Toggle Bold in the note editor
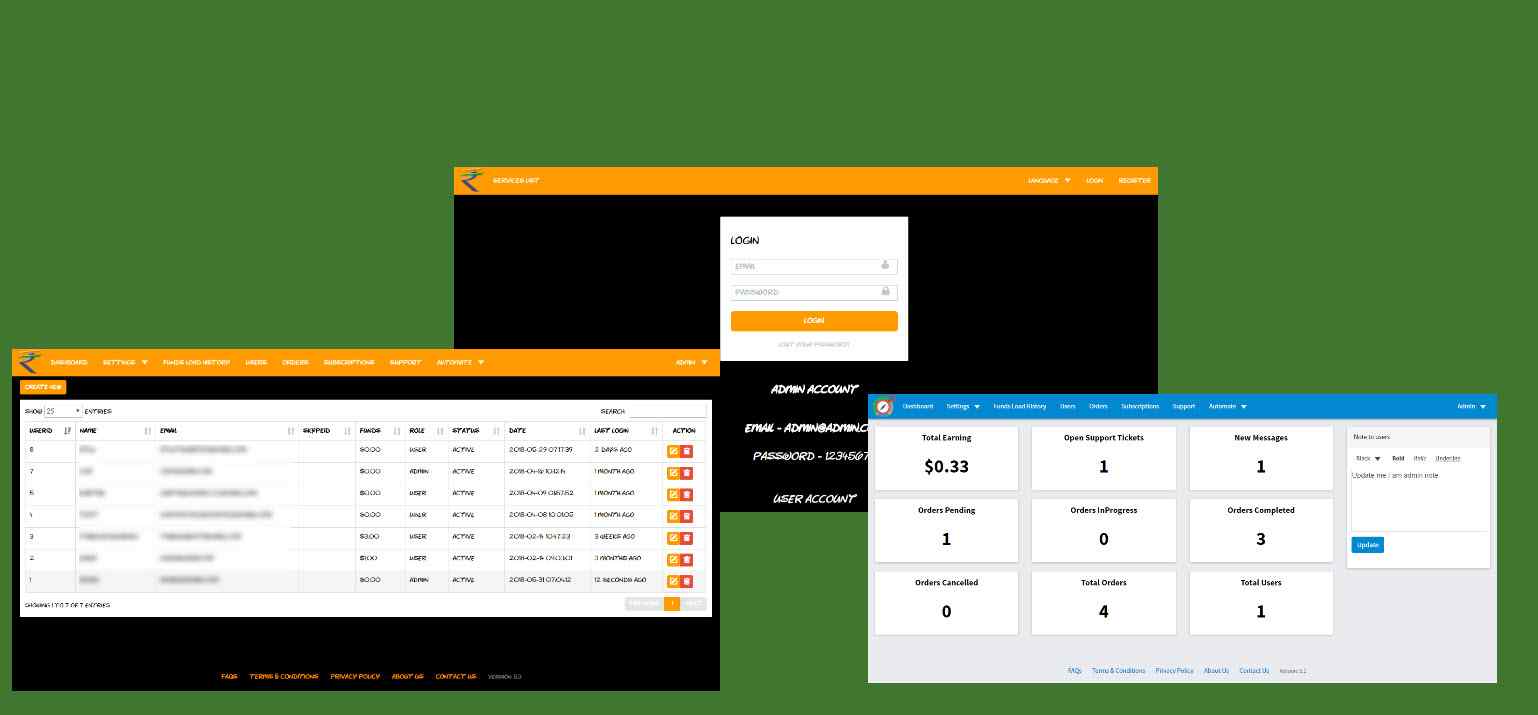1538x715 pixels. [1398, 459]
